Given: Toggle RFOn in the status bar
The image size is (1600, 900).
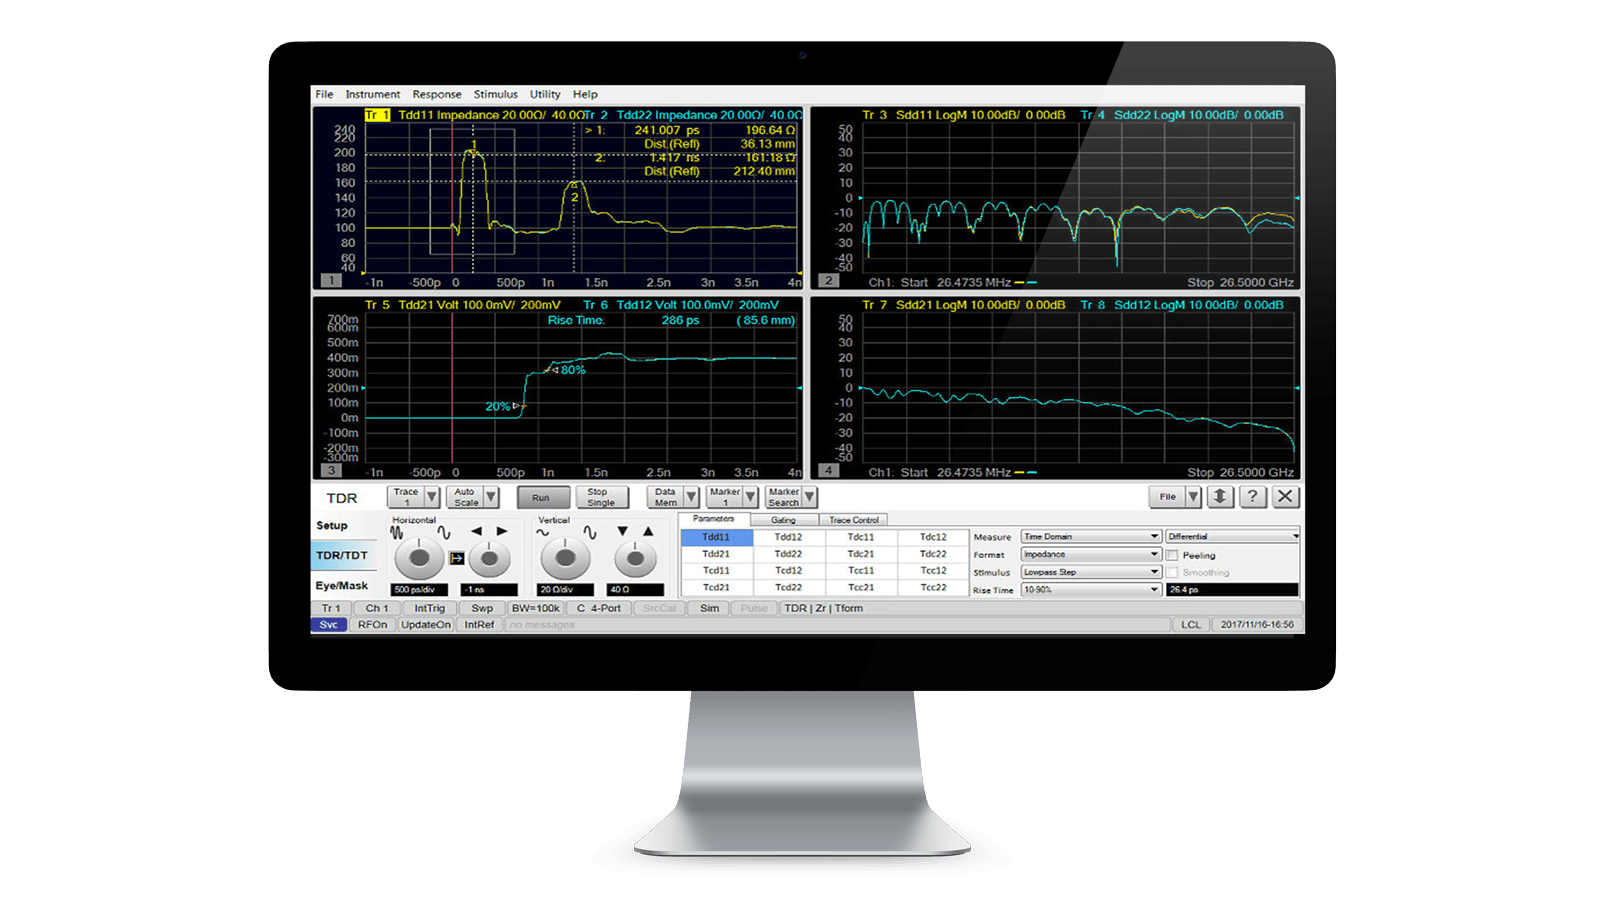Looking at the screenshot, I should coord(372,625).
